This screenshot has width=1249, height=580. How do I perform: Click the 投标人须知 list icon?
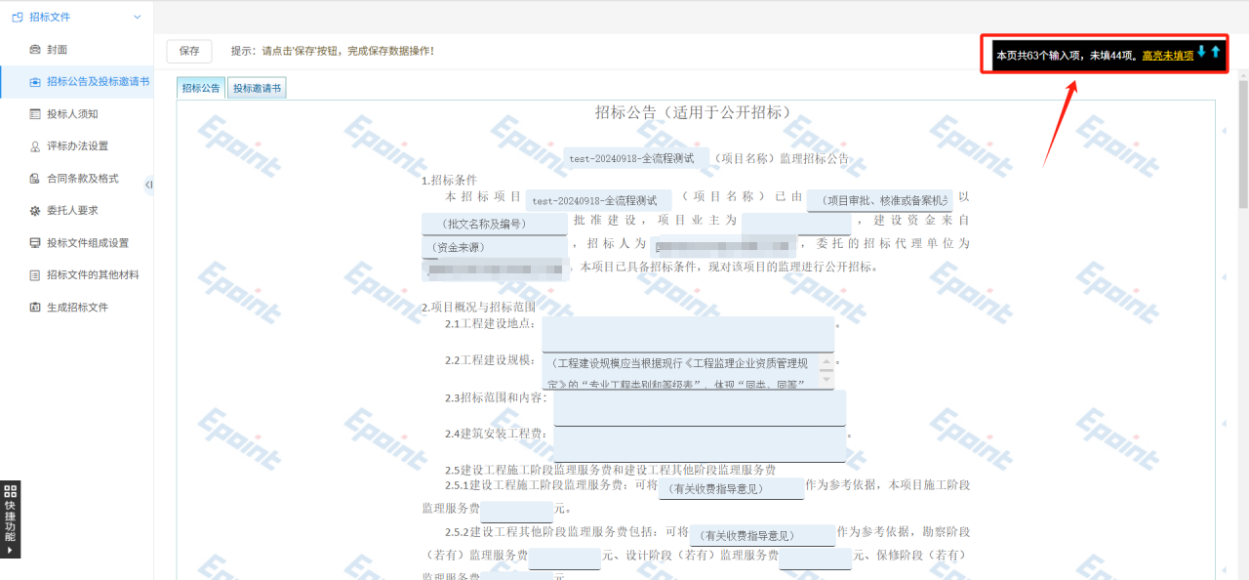[x=35, y=114]
